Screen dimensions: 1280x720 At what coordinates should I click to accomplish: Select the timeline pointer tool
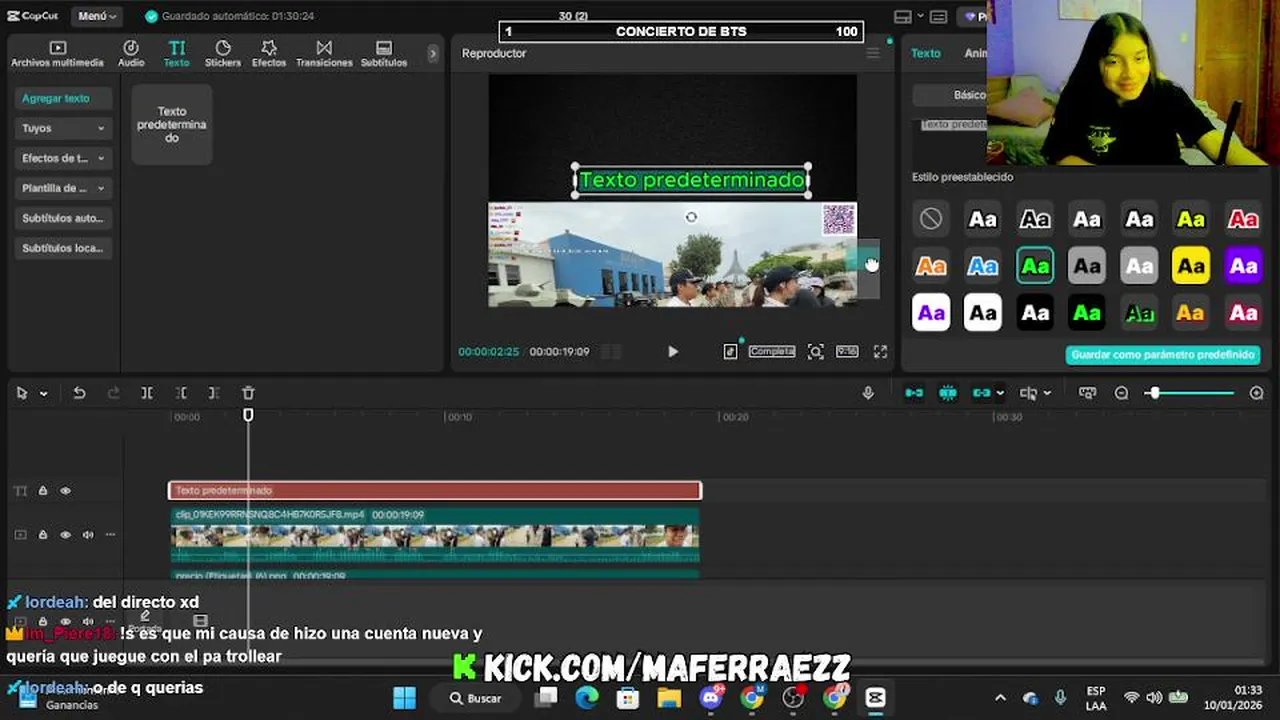[22, 393]
